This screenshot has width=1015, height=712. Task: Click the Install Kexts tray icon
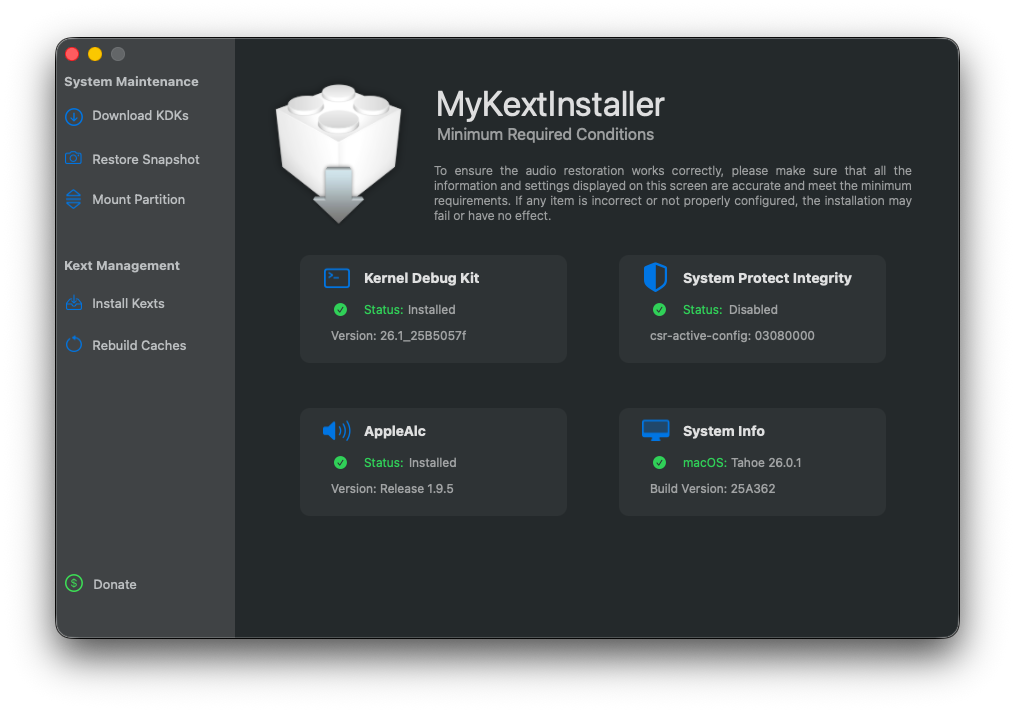(74, 303)
